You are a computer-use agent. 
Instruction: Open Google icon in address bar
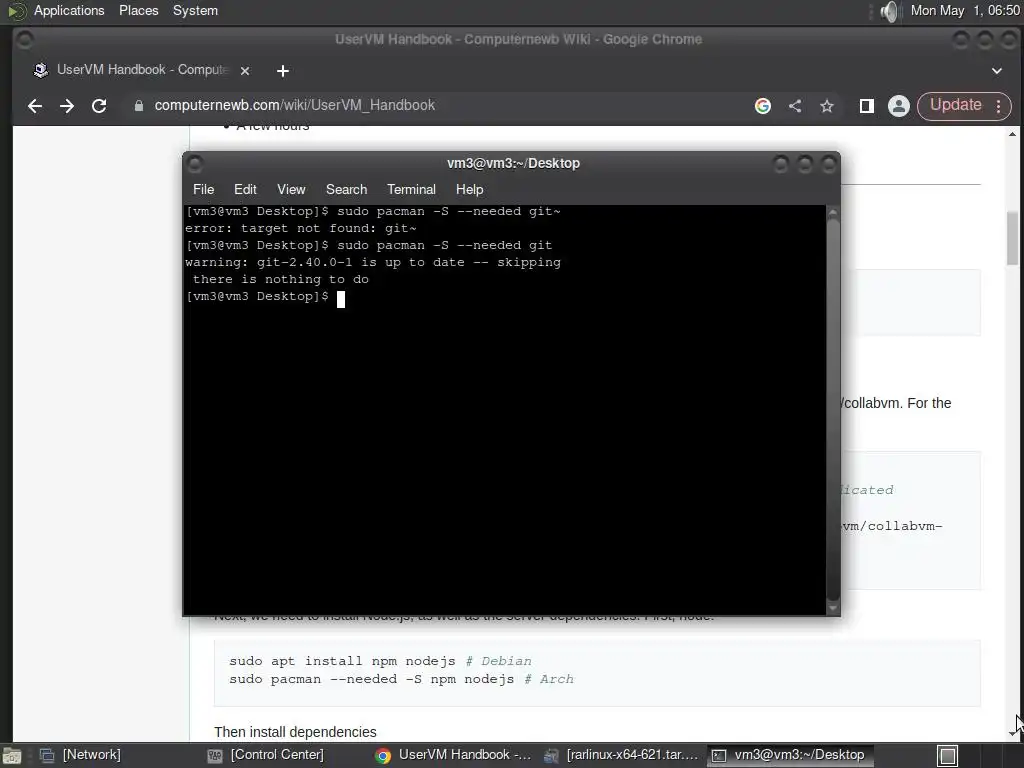point(763,106)
